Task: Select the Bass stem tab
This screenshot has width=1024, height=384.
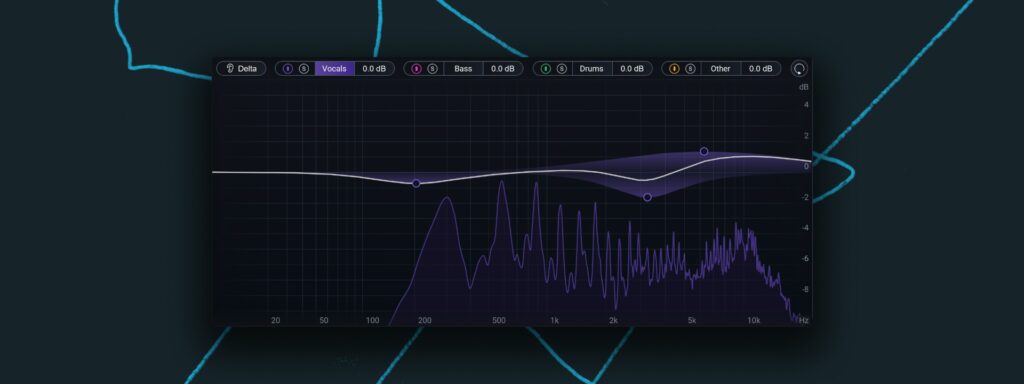Action: click(463, 69)
